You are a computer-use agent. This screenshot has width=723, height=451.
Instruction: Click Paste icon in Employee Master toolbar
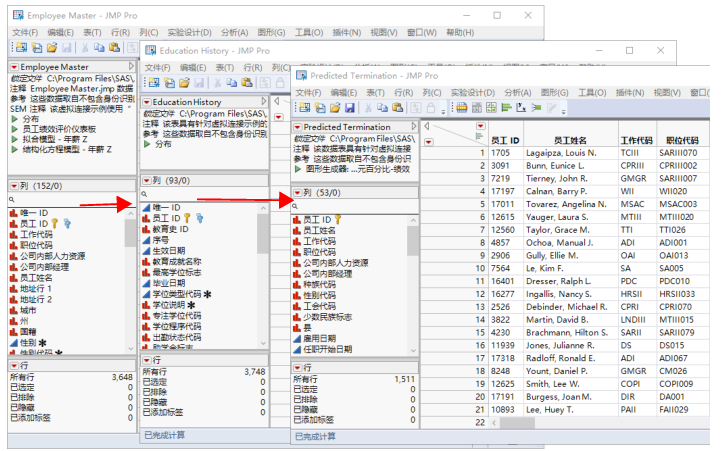tap(114, 47)
